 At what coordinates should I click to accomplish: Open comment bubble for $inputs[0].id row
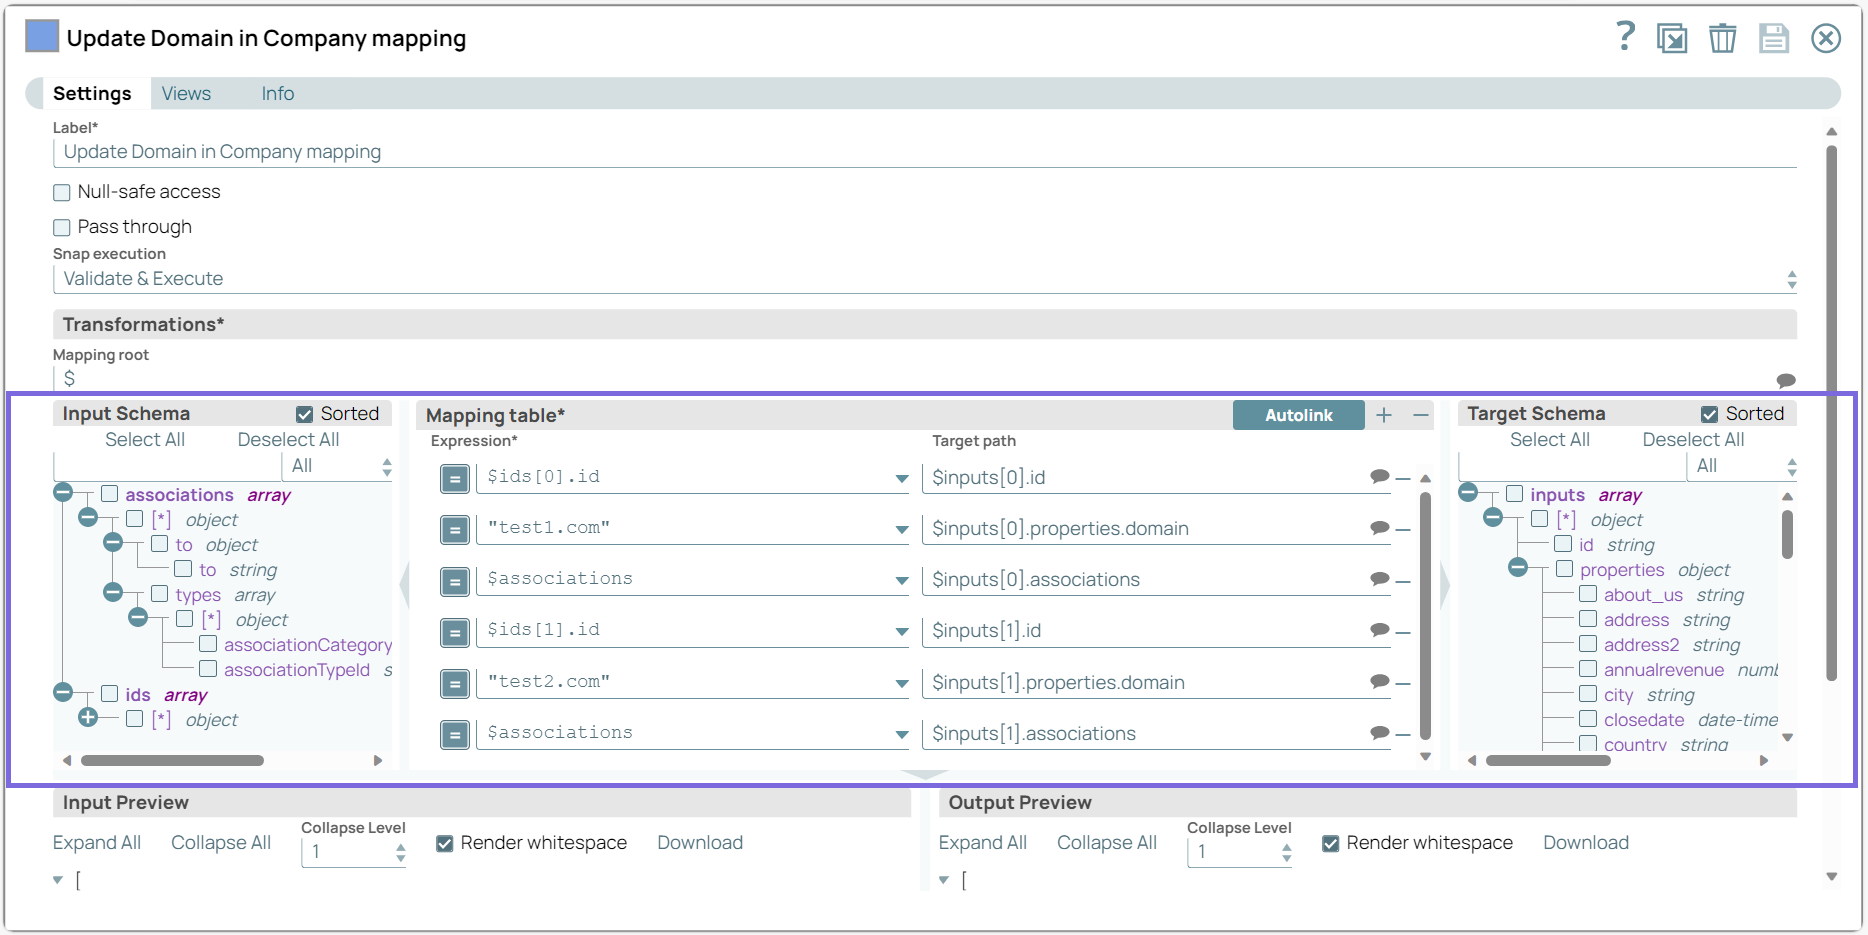[1380, 476]
